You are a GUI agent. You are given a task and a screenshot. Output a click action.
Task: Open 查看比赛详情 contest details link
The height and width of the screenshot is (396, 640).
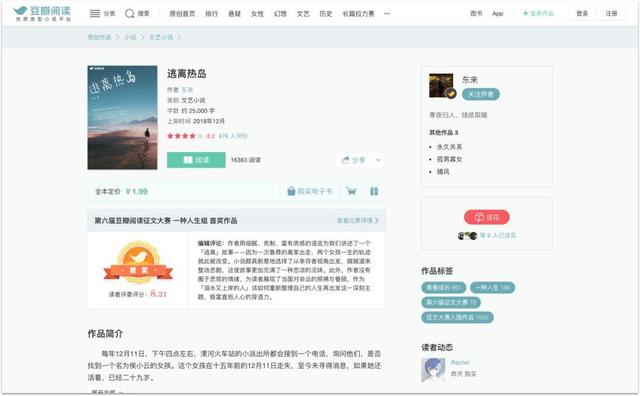(358, 220)
